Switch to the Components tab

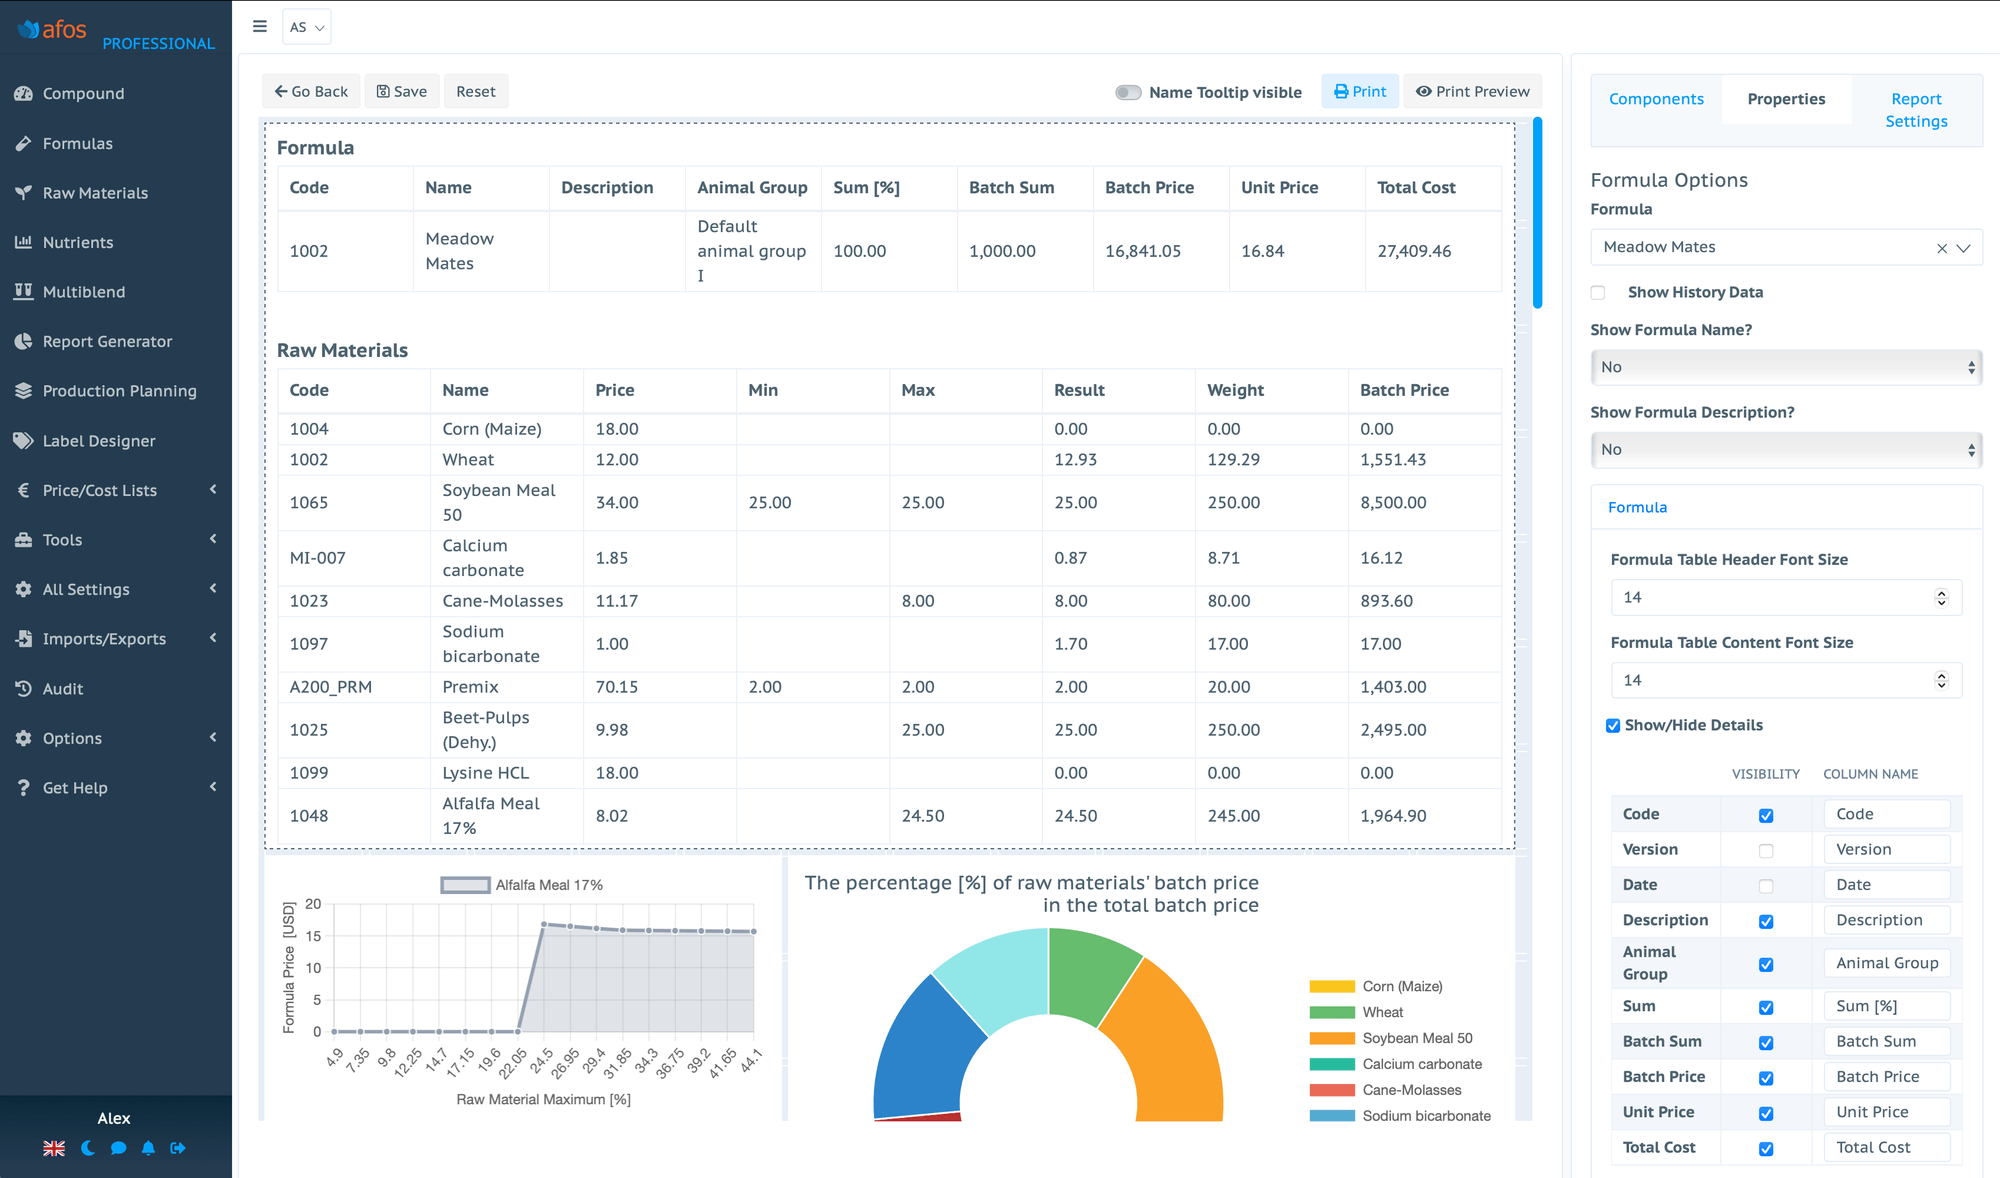(1656, 99)
